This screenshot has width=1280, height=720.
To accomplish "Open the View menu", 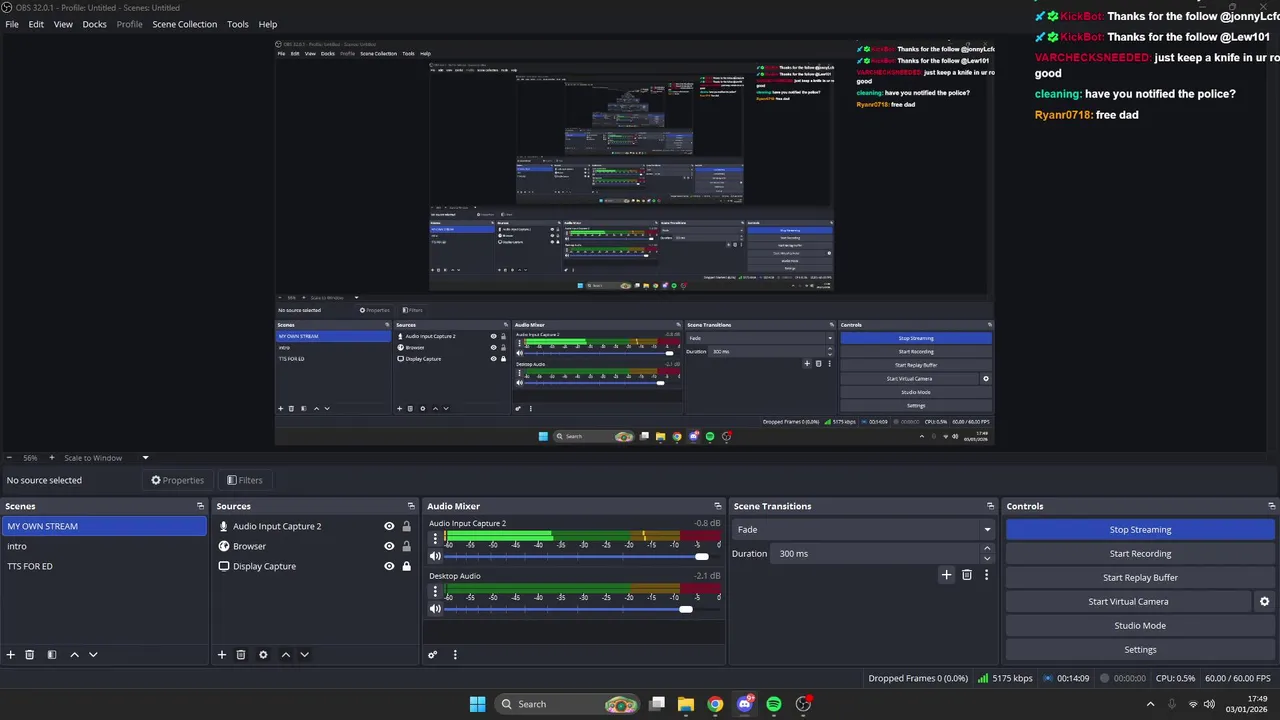I will point(63,24).
